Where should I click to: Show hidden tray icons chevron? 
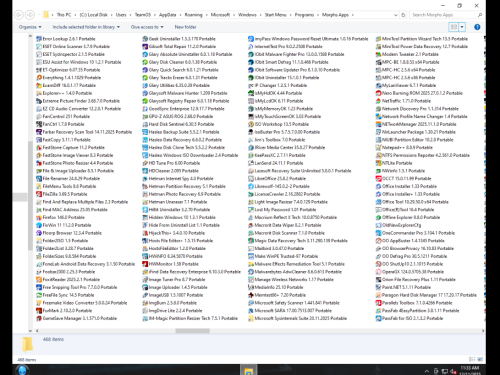tap(427, 371)
